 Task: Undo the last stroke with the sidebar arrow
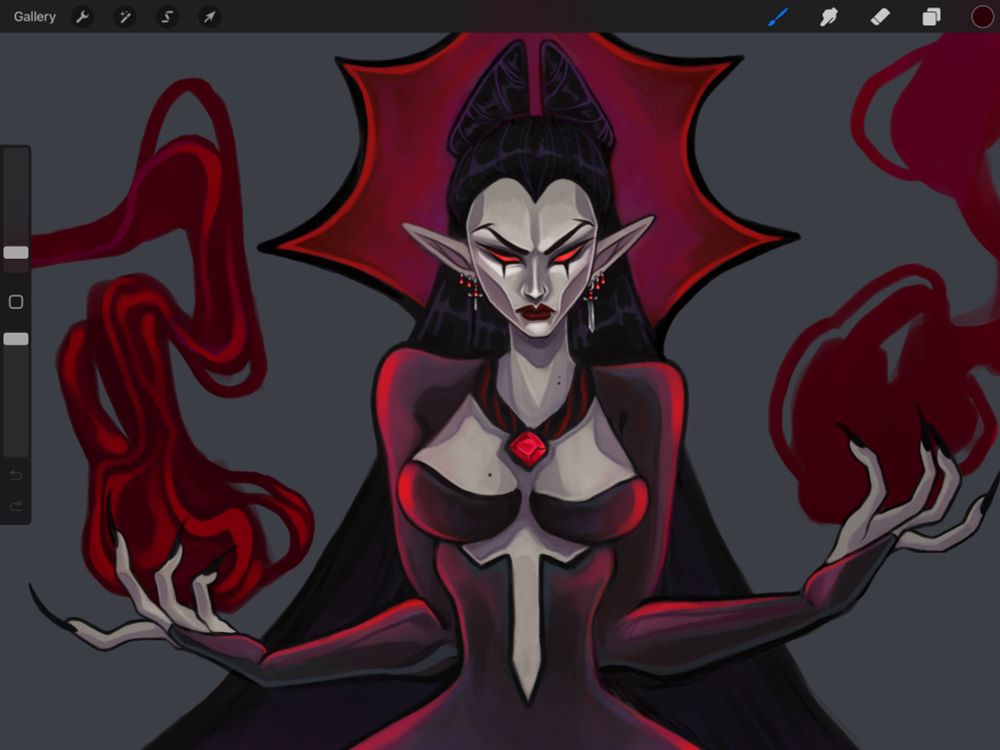(x=16, y=475)
